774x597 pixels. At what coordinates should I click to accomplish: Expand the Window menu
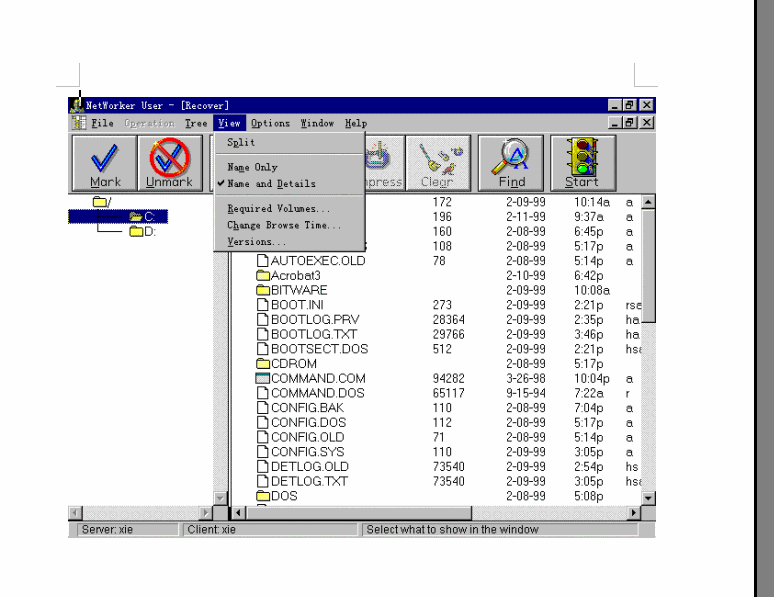[317, 123]
